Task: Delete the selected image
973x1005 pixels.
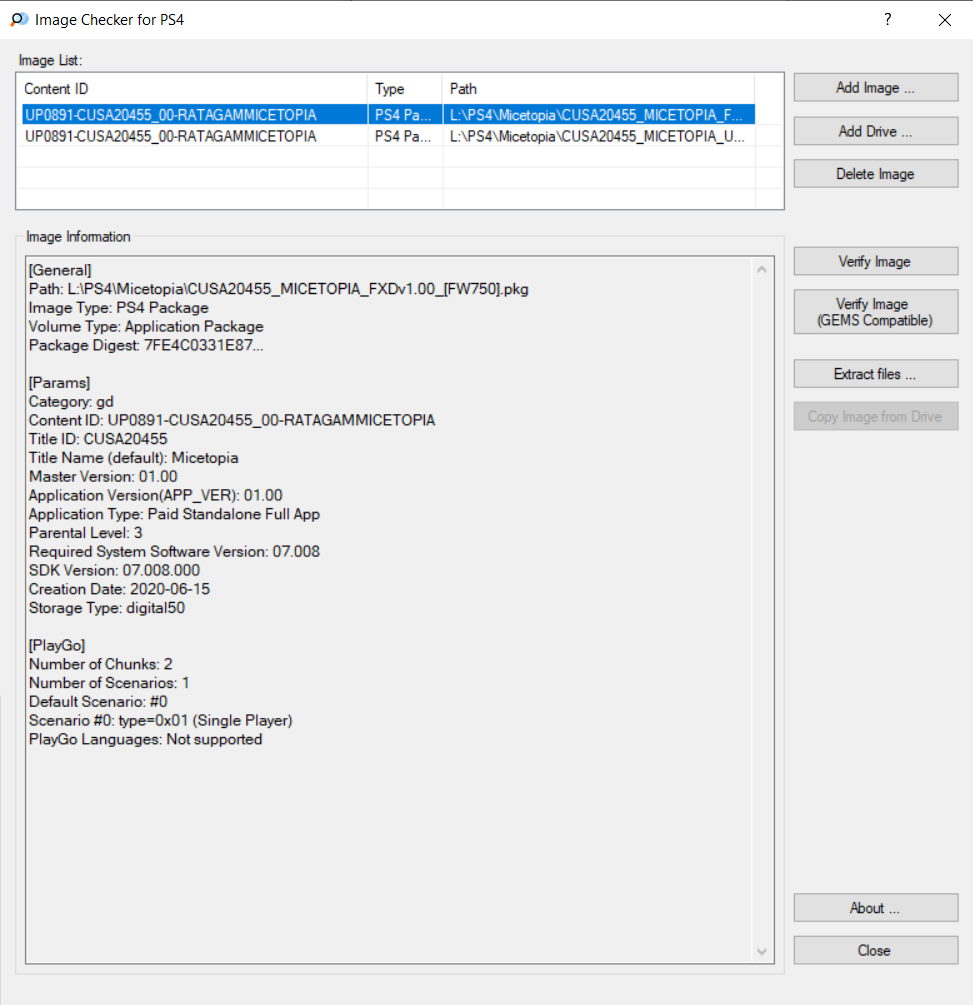Action: click(x=876, y=174)
